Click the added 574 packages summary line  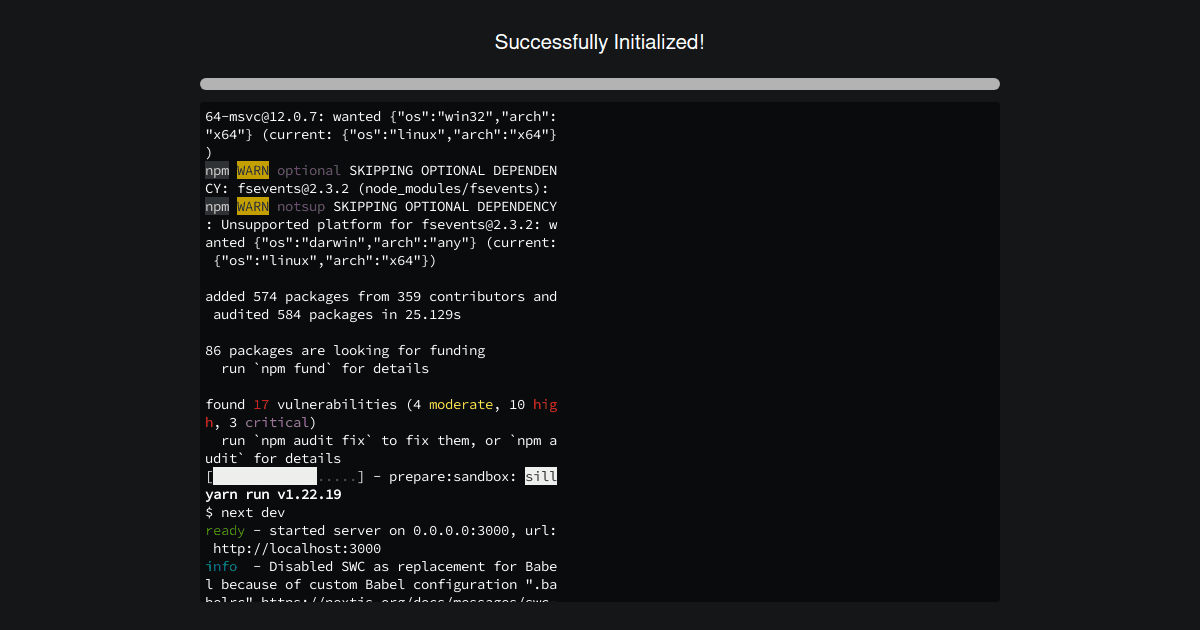(x=380, y=296)
